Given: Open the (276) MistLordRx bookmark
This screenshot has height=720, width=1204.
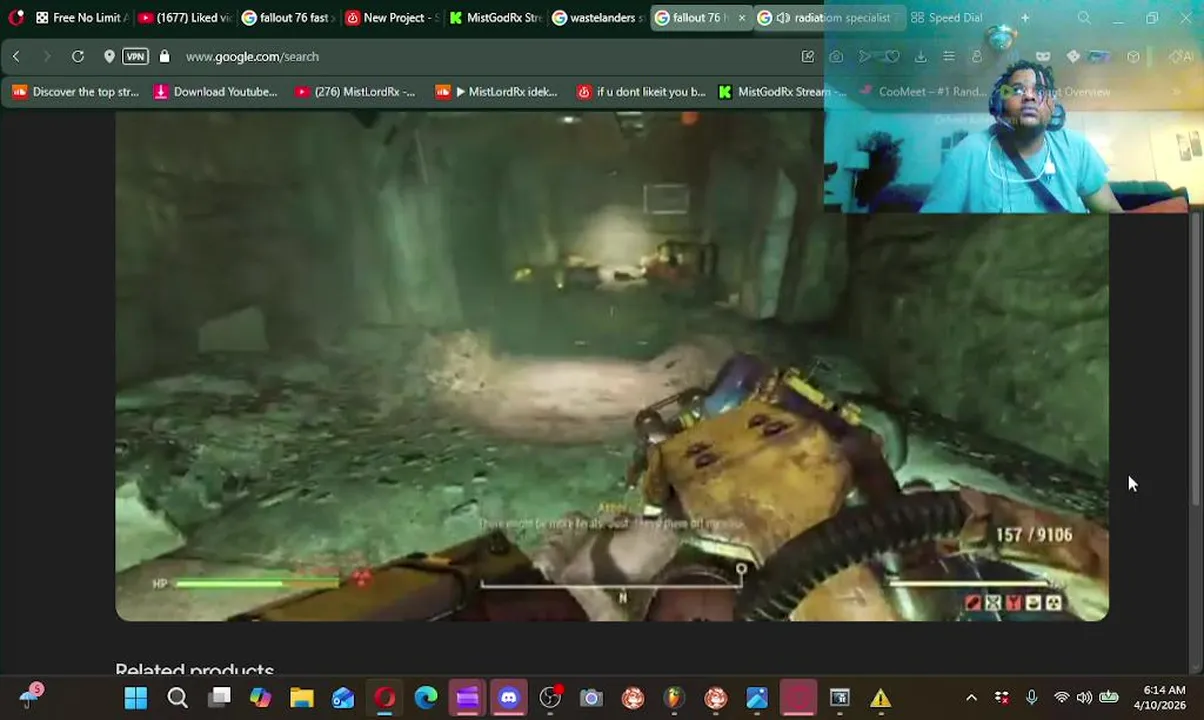Looking at the screenshot, I should coord(355,92).
